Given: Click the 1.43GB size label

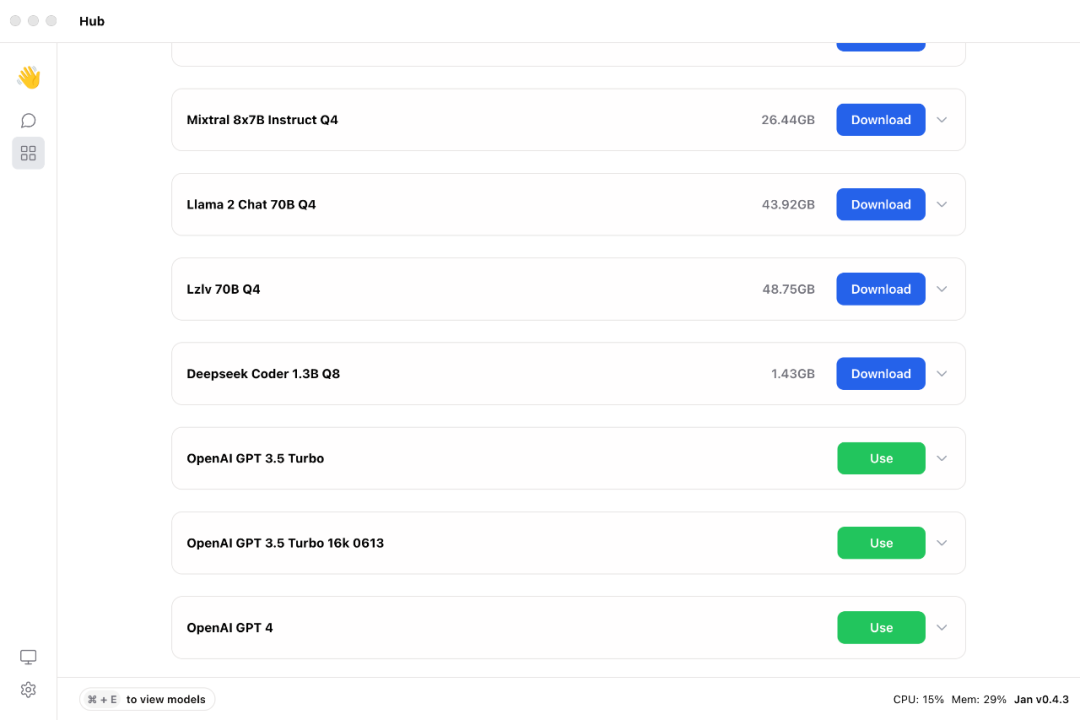Looking at the screenshot, I should [792, 373].
